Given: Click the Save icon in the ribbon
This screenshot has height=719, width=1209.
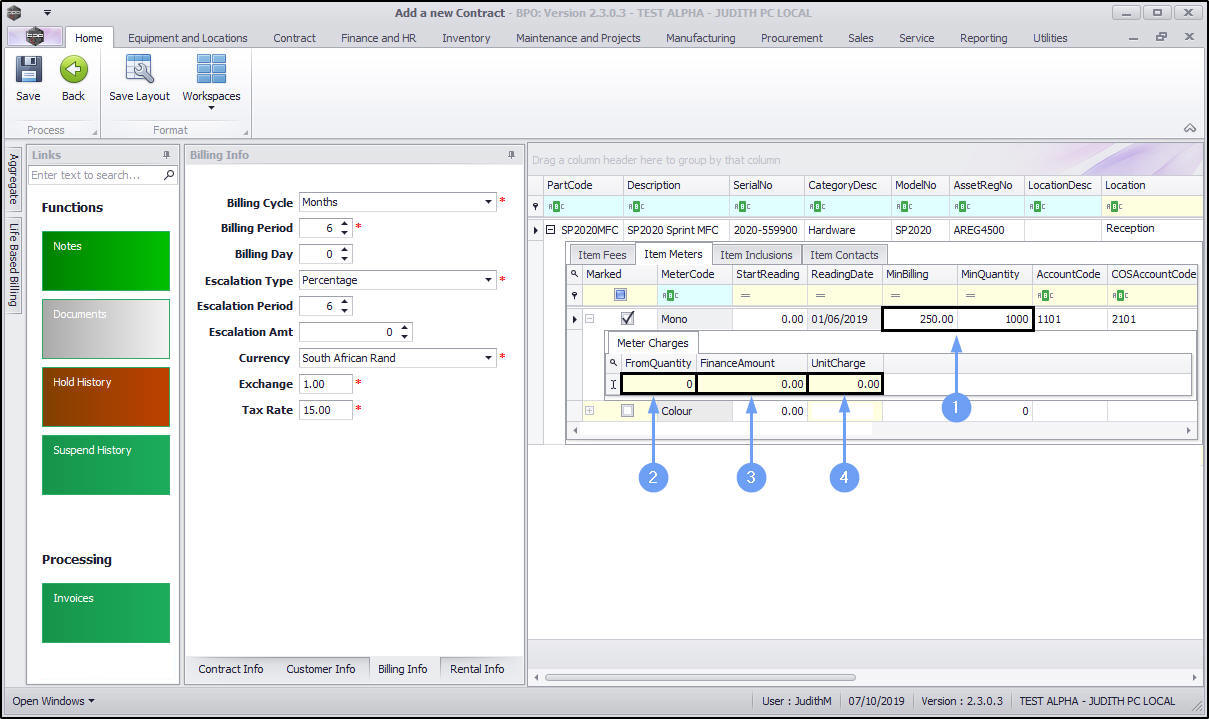Looking at the screenshot, I should tap(28, 70).
